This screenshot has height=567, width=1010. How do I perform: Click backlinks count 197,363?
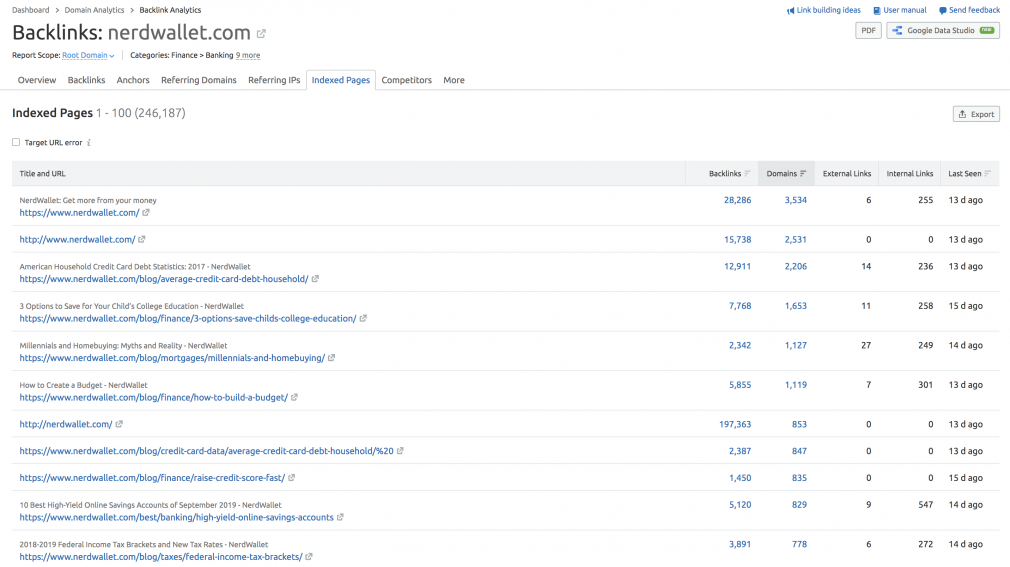click(x=735, y=424)
